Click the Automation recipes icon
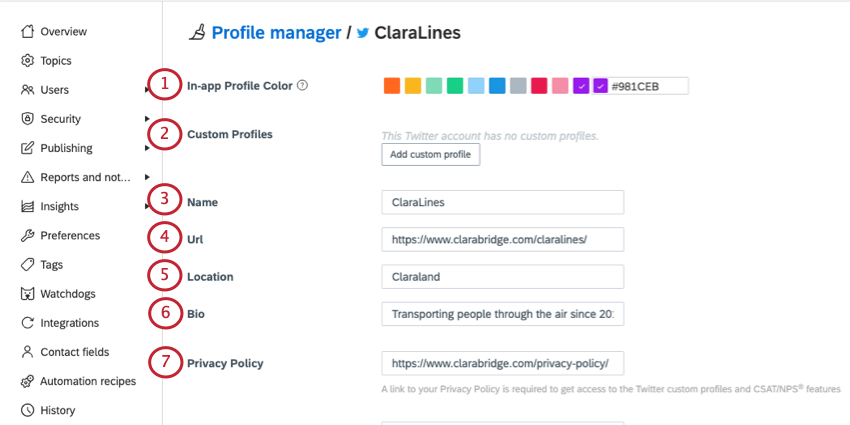Image resolution: width=850 pixels, height=425 pixels. click(x=27, y=381)
